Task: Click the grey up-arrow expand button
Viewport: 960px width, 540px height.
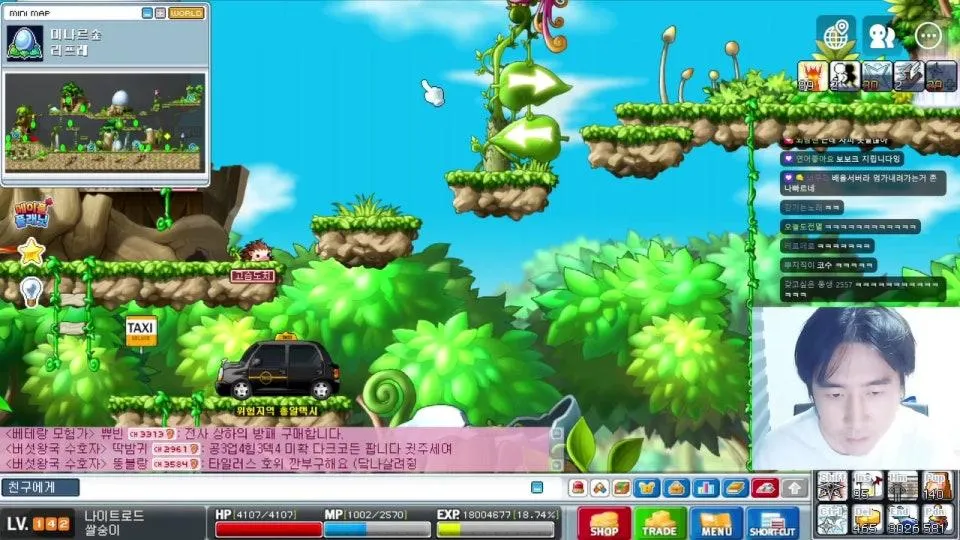Action: (x=794, y=488)
